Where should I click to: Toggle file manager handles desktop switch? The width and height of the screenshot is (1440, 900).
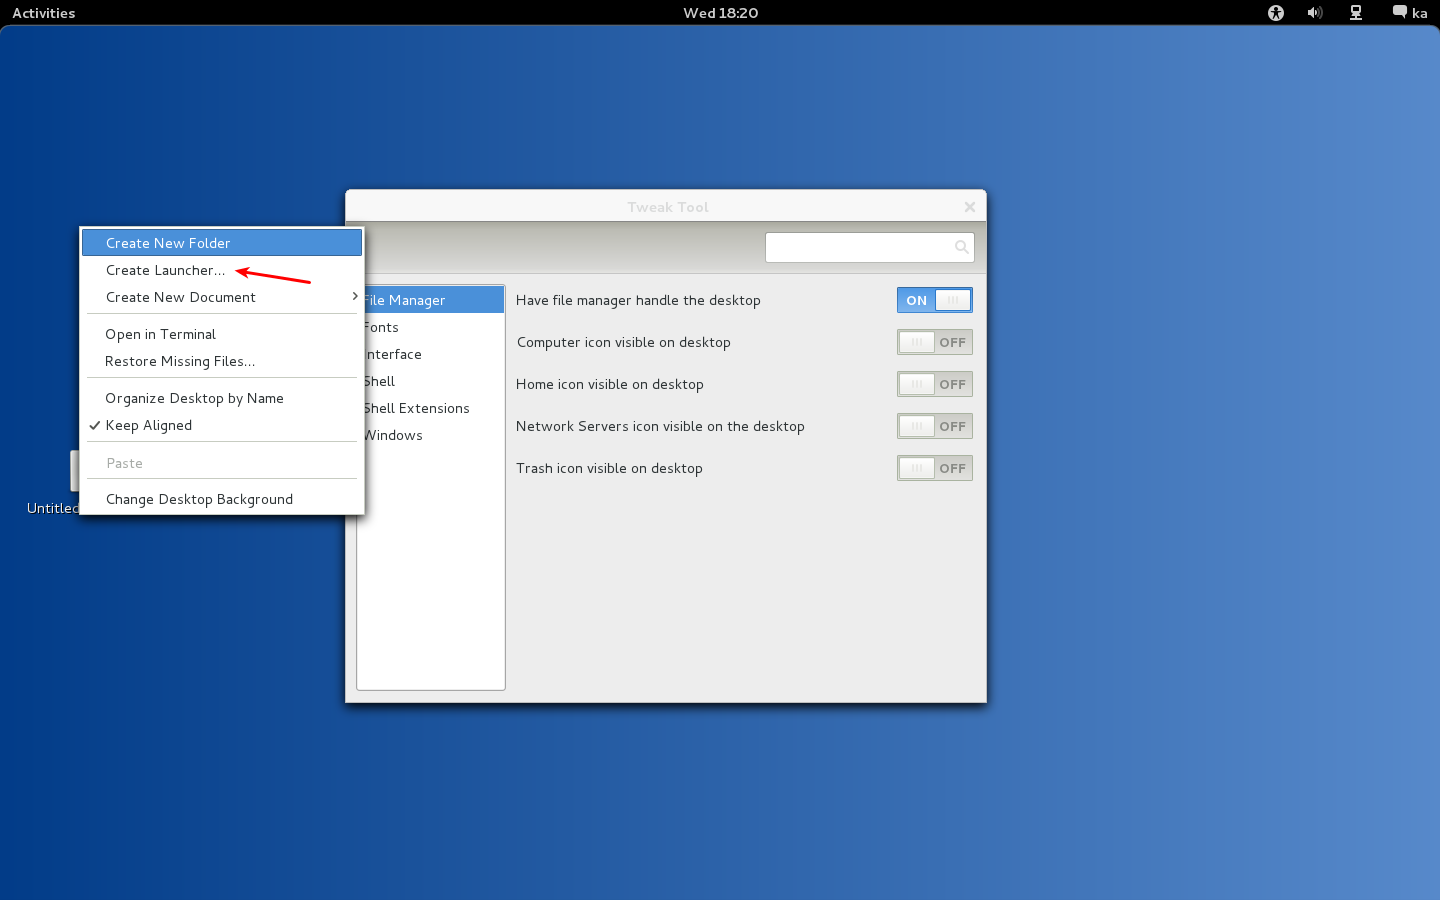click(934, 300)
